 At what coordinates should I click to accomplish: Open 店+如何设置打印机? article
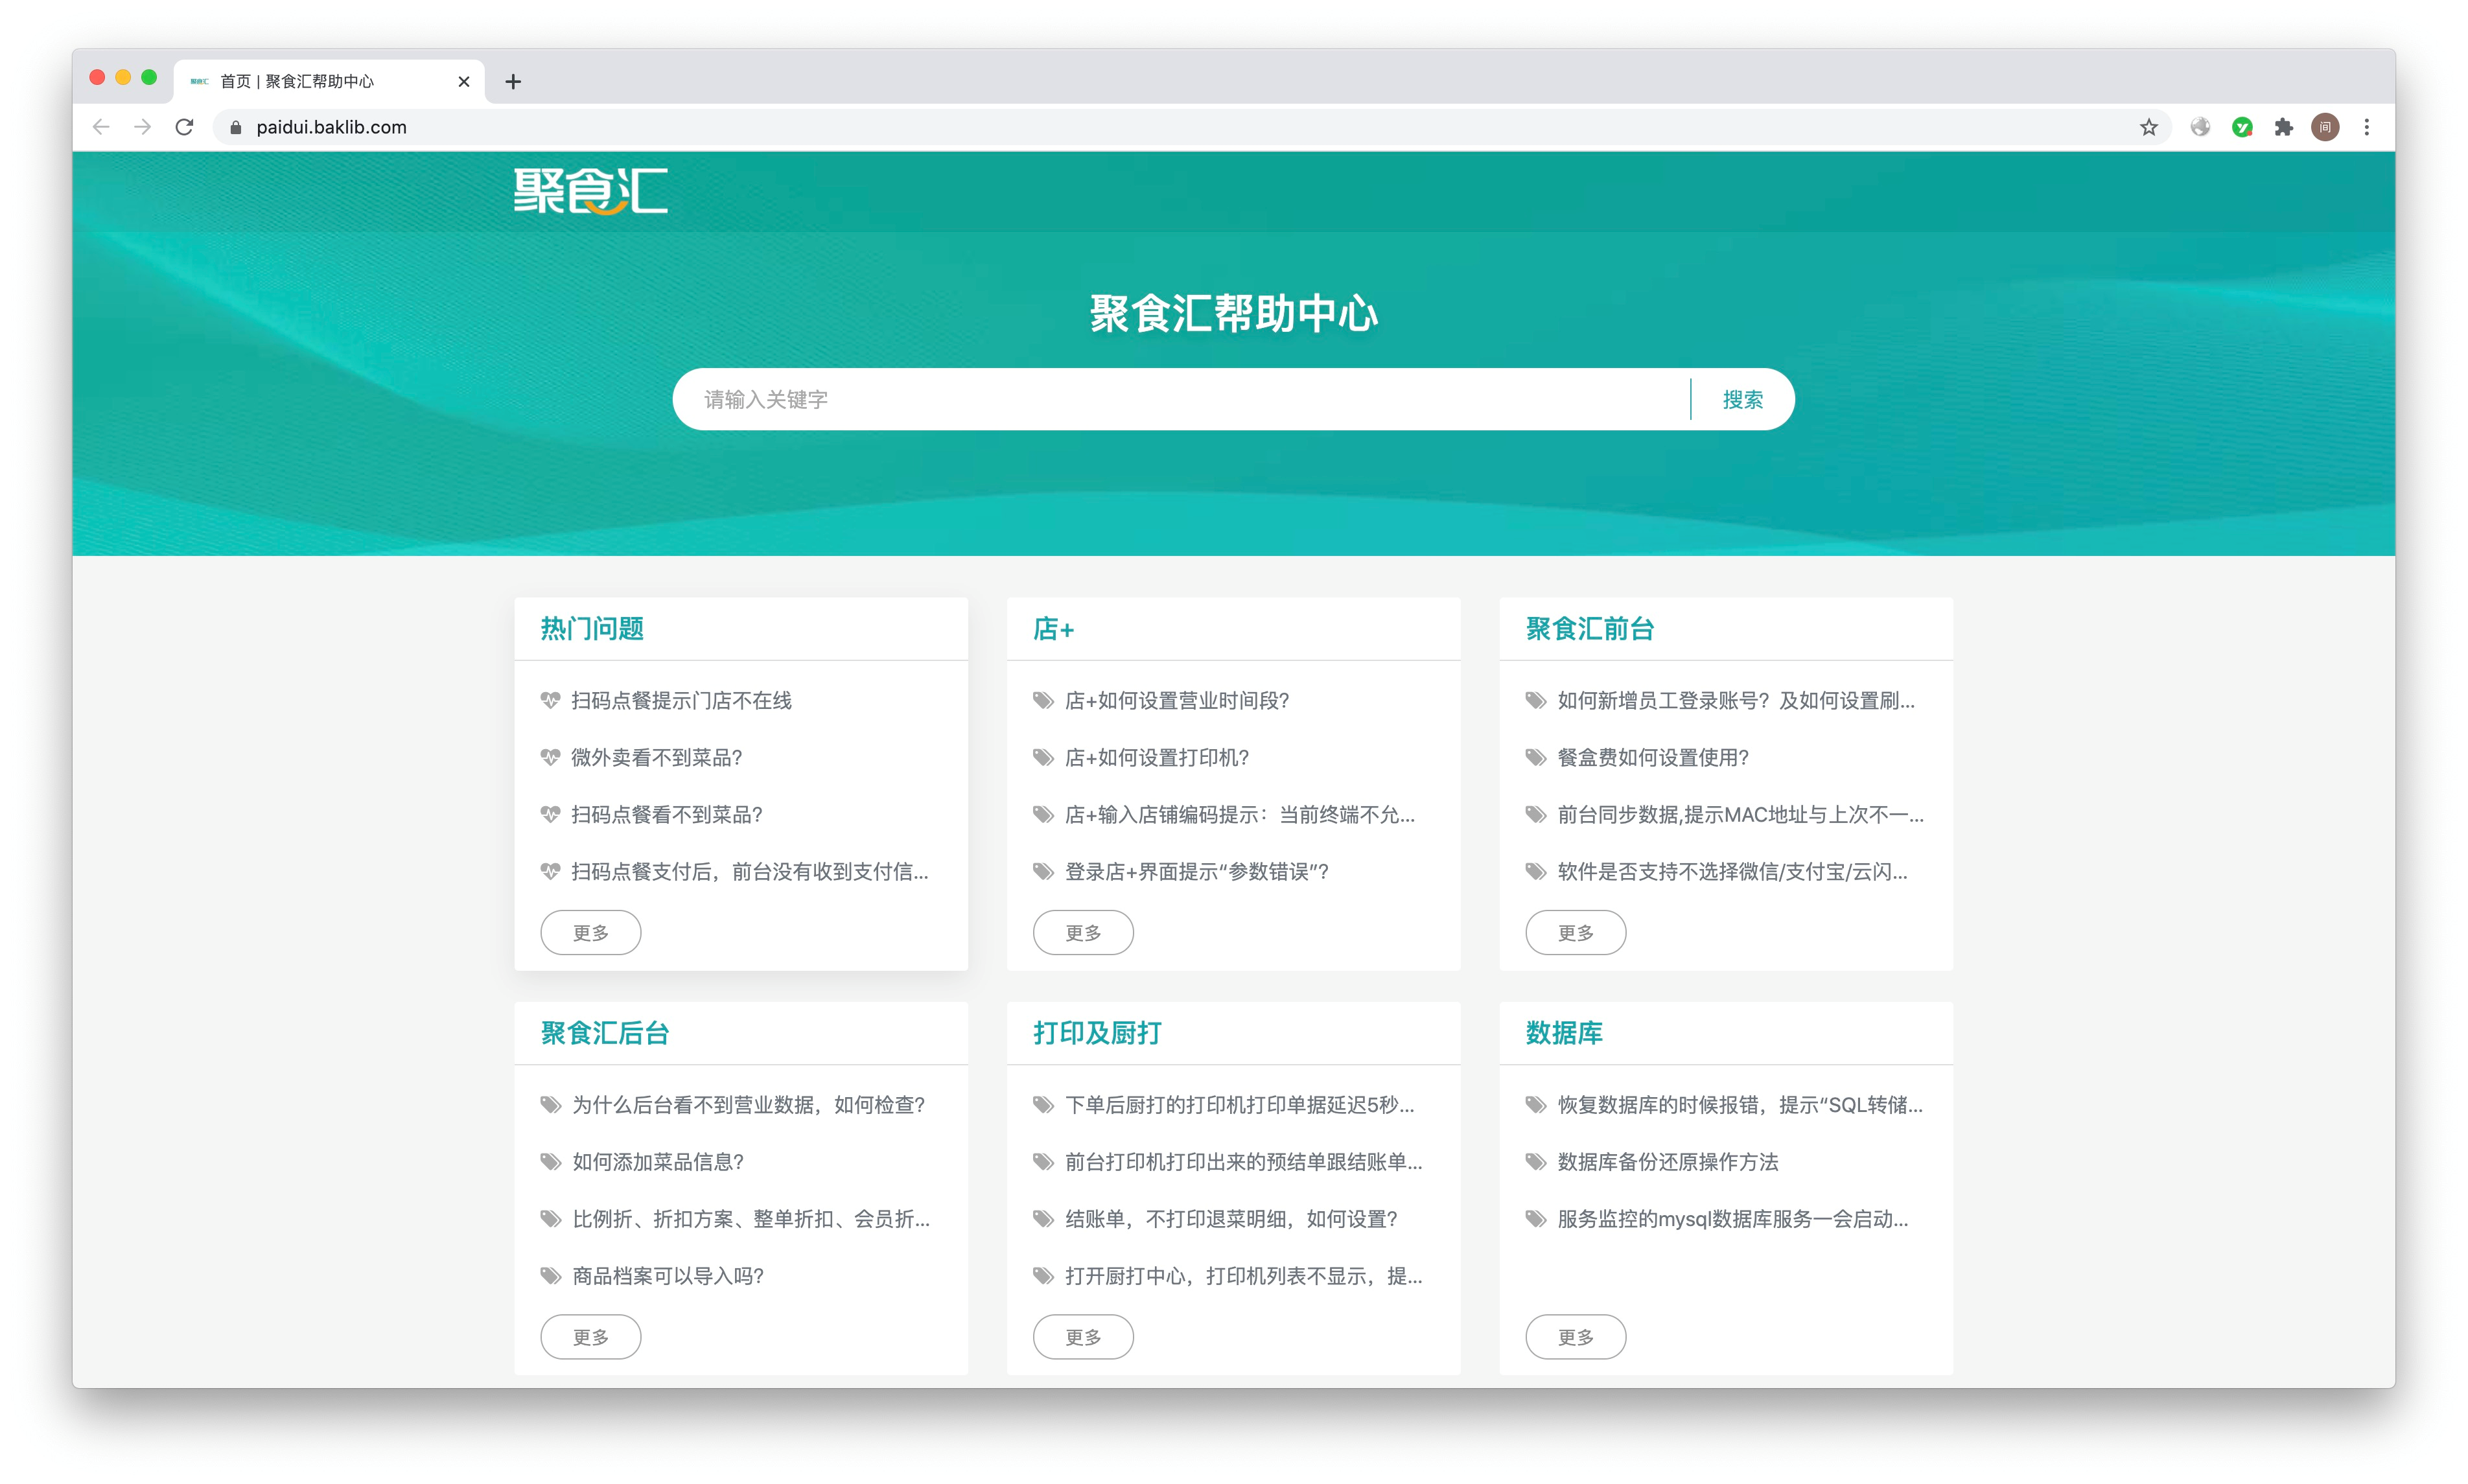pos(1157,758)
